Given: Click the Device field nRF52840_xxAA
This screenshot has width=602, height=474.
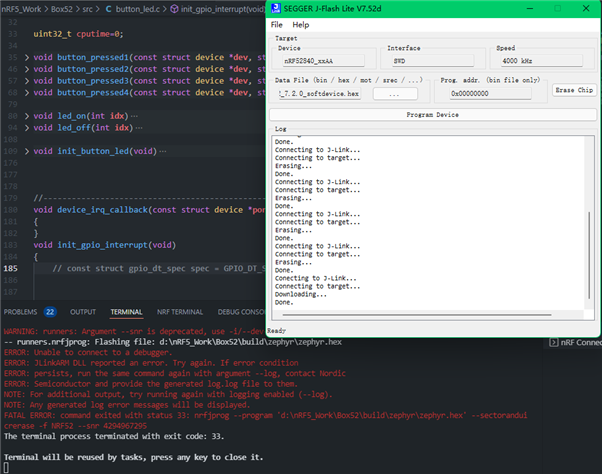Looking at the screenshot, I should click(x=323, y=61).
